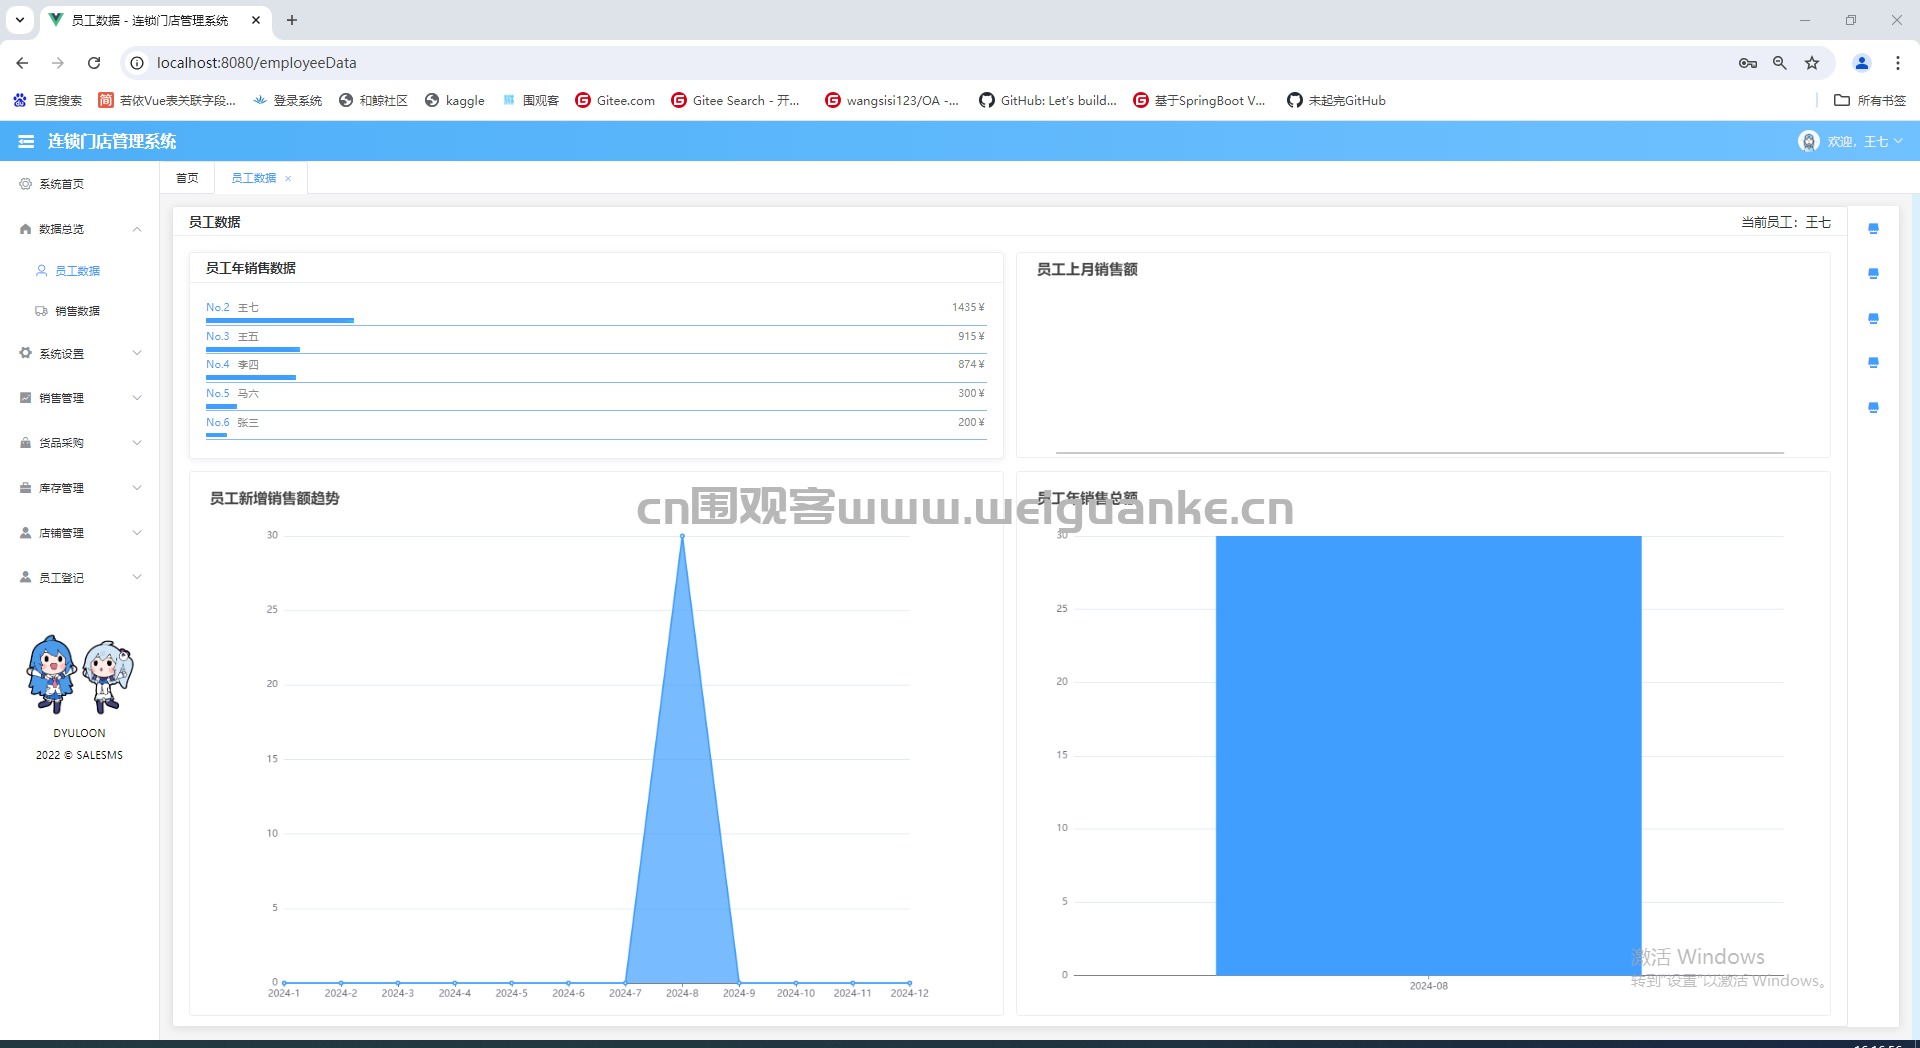This screenshot has width=1920, height=1048.
Task: Switch to the 首页 page tab
Action: coord(187,178)
